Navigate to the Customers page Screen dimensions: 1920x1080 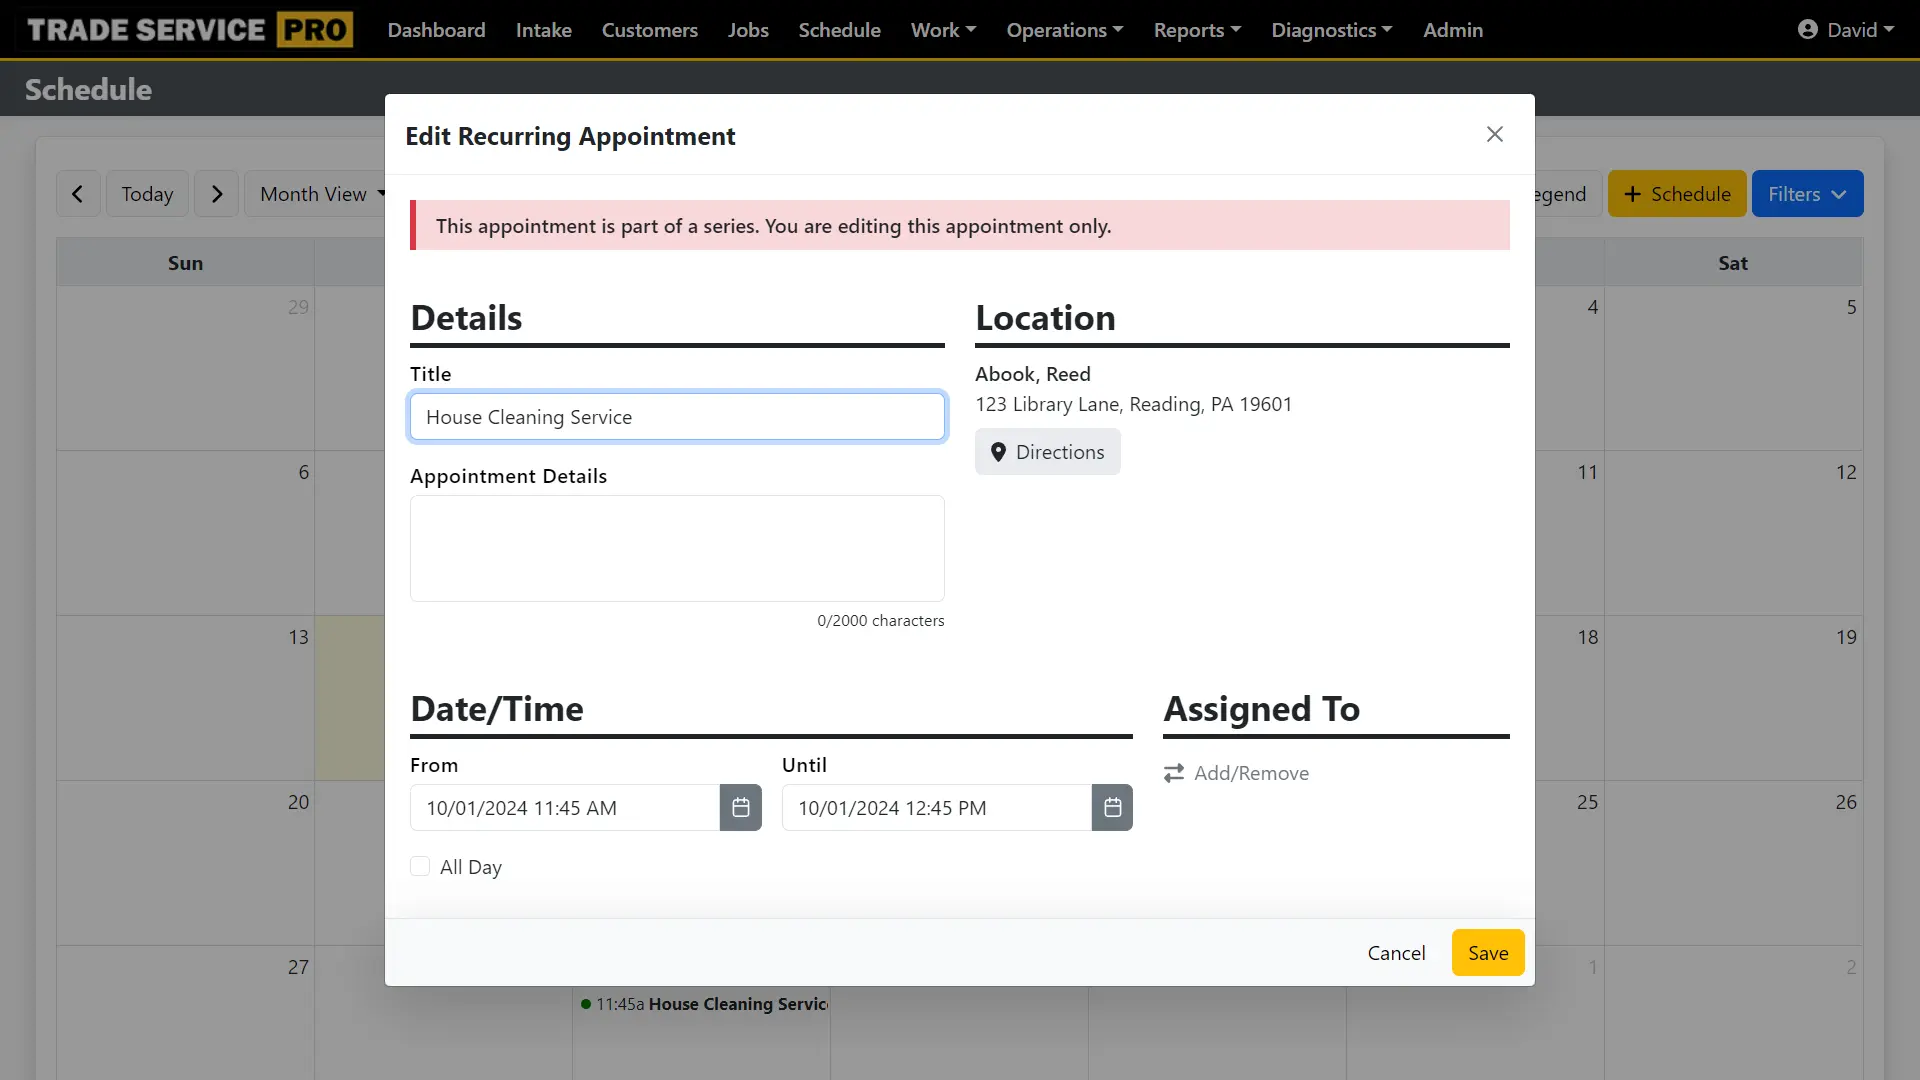(649, 29)
